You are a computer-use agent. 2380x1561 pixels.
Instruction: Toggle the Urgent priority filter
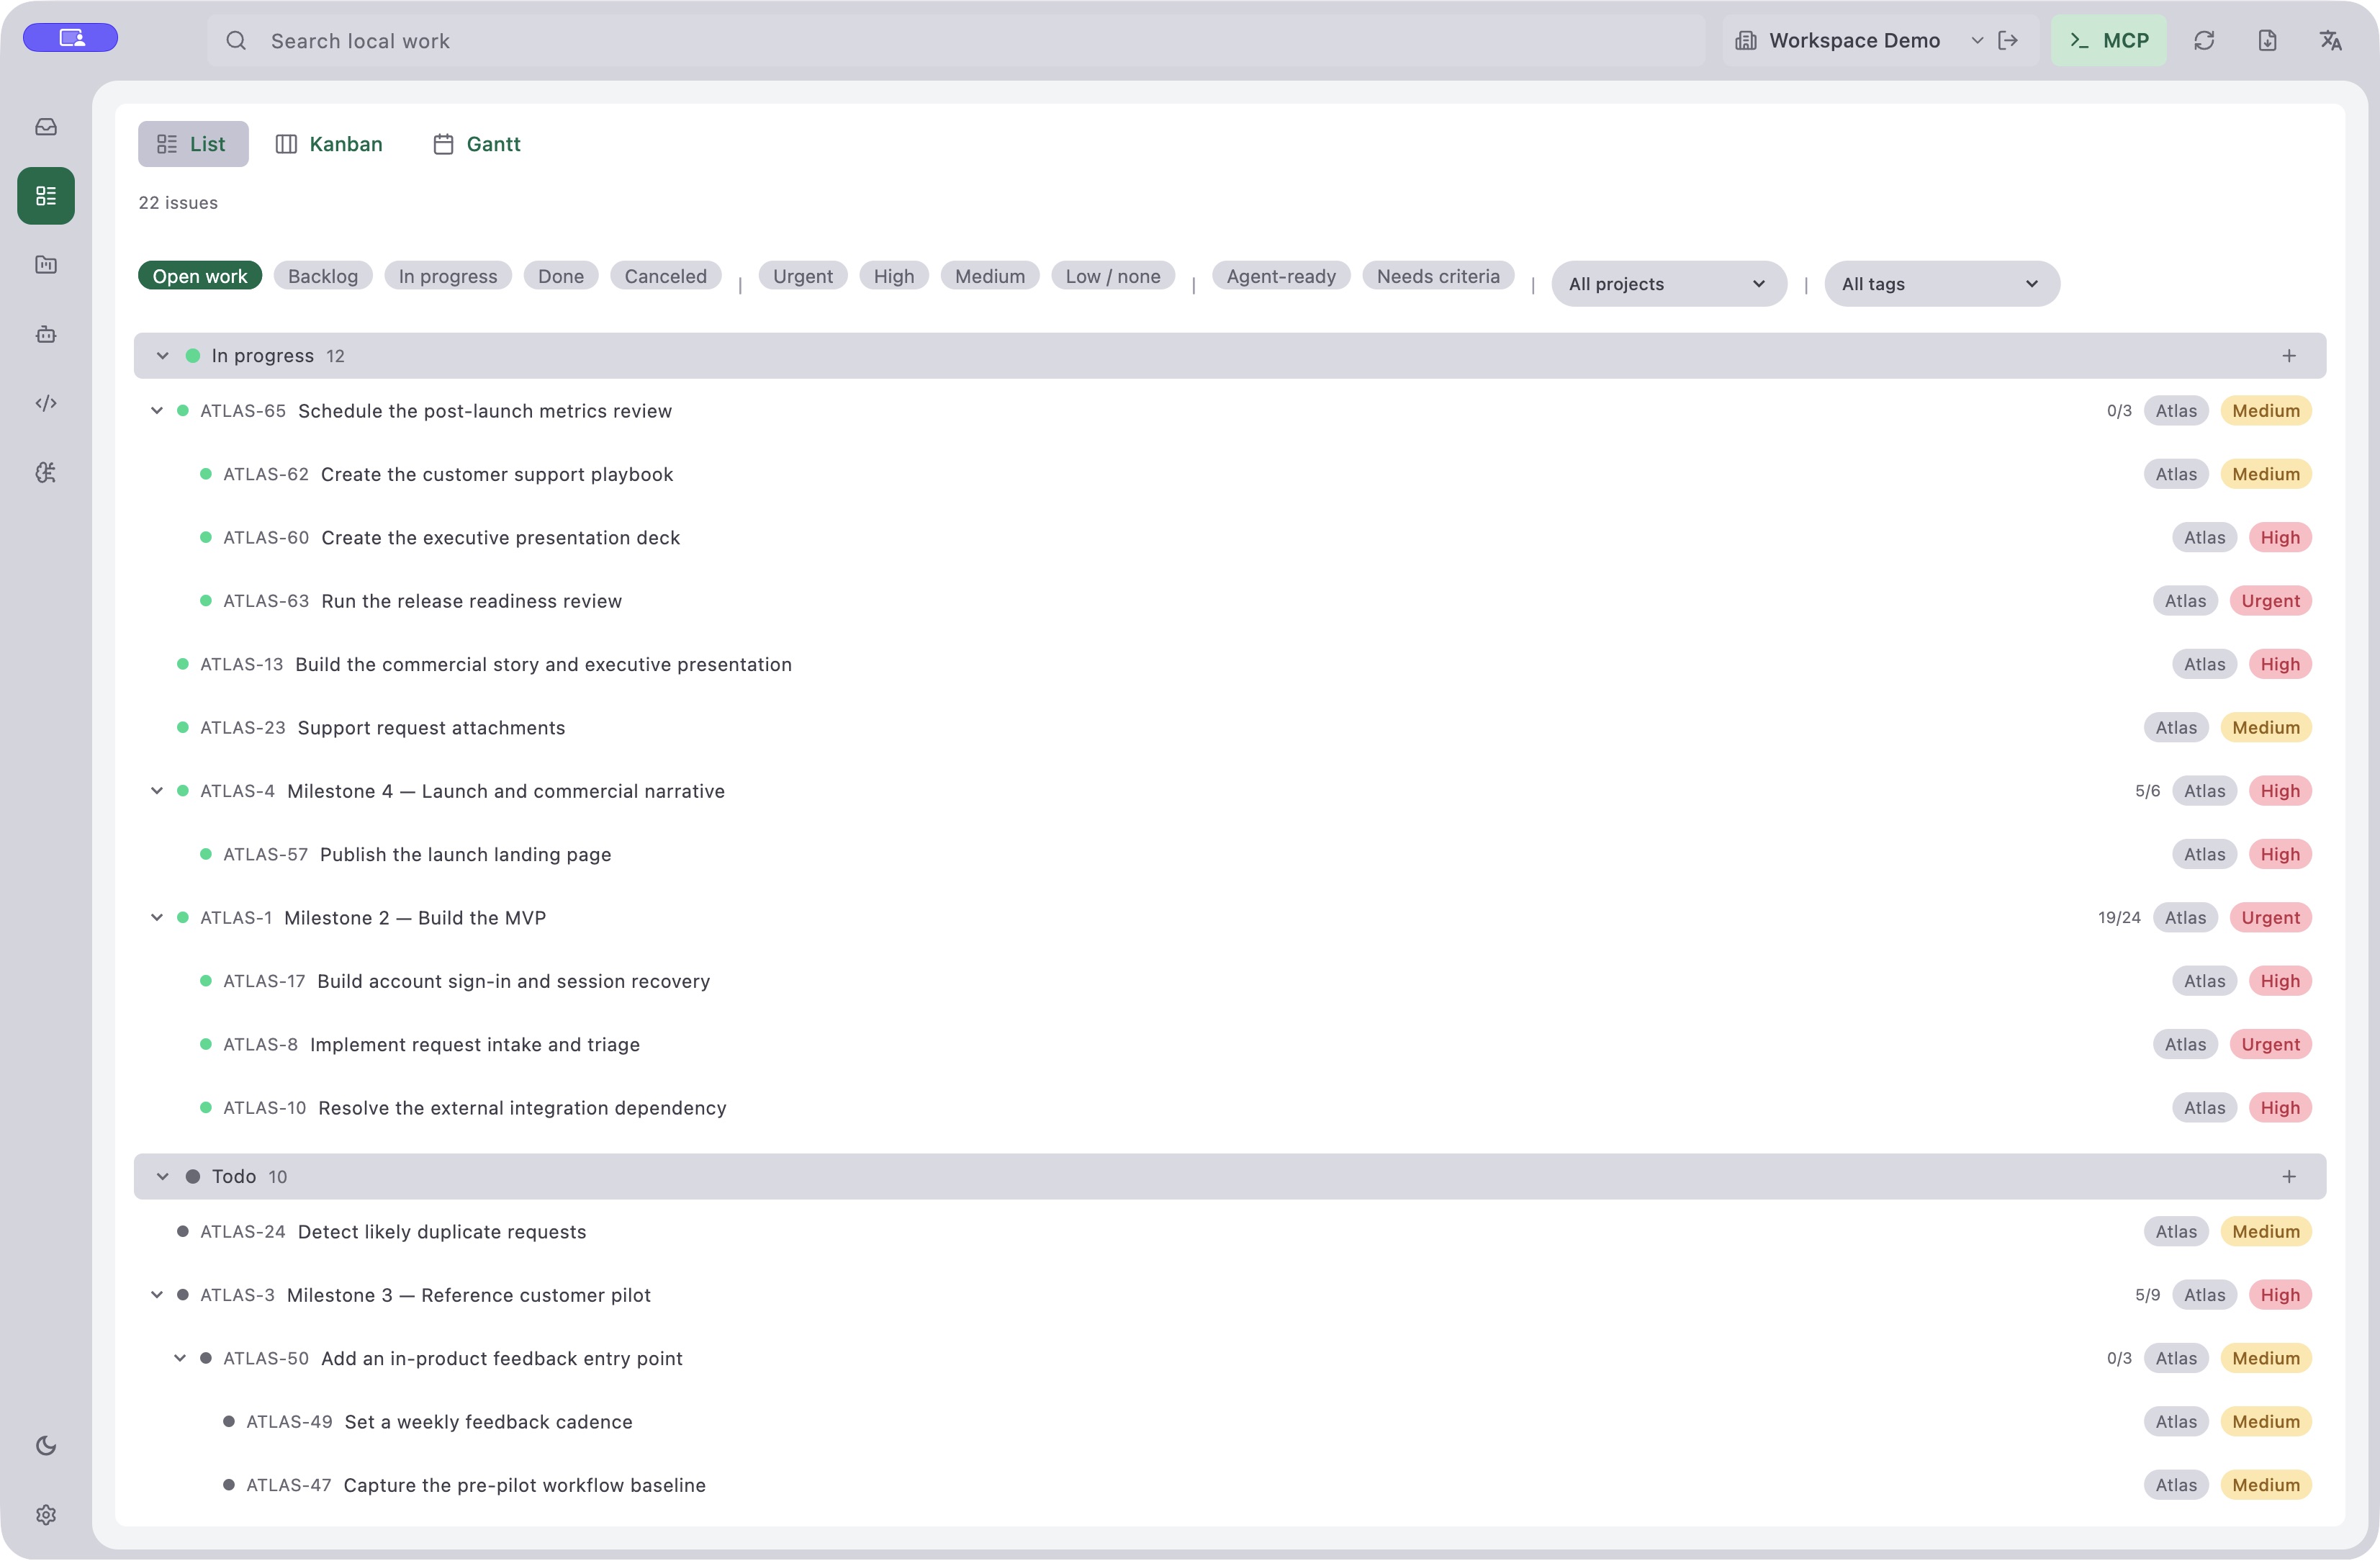803,276
